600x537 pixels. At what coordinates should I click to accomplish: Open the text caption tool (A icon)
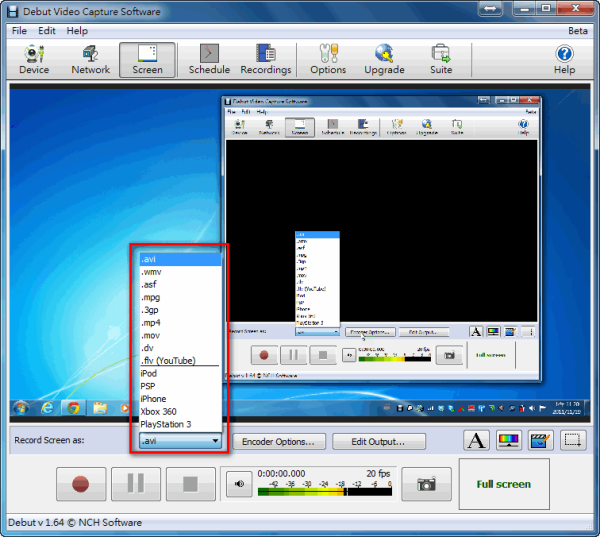tap(476, 440)
